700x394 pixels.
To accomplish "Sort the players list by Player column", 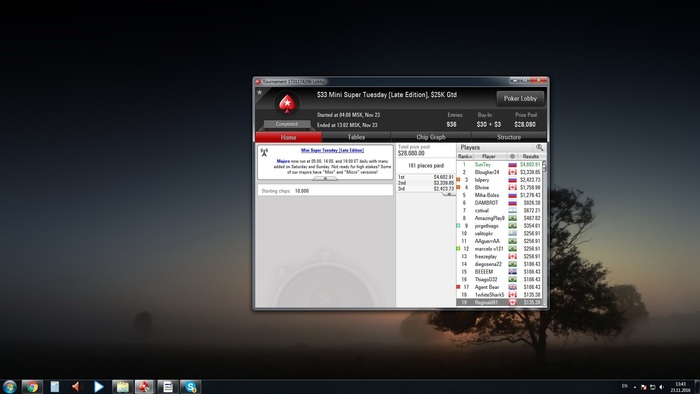I will (489, 157).
